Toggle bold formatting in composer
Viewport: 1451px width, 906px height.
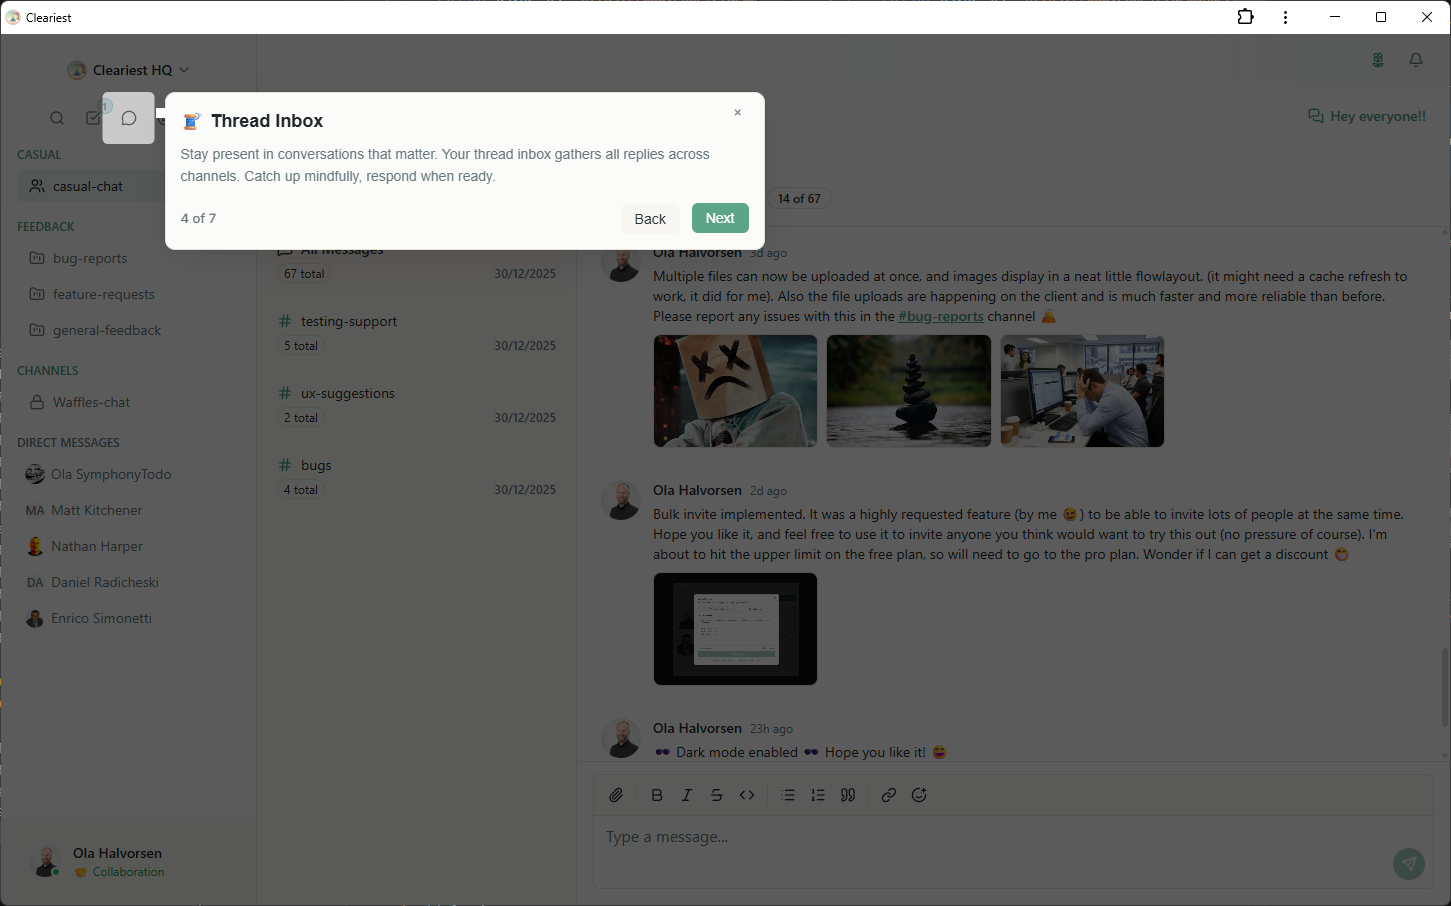point(657,795)
